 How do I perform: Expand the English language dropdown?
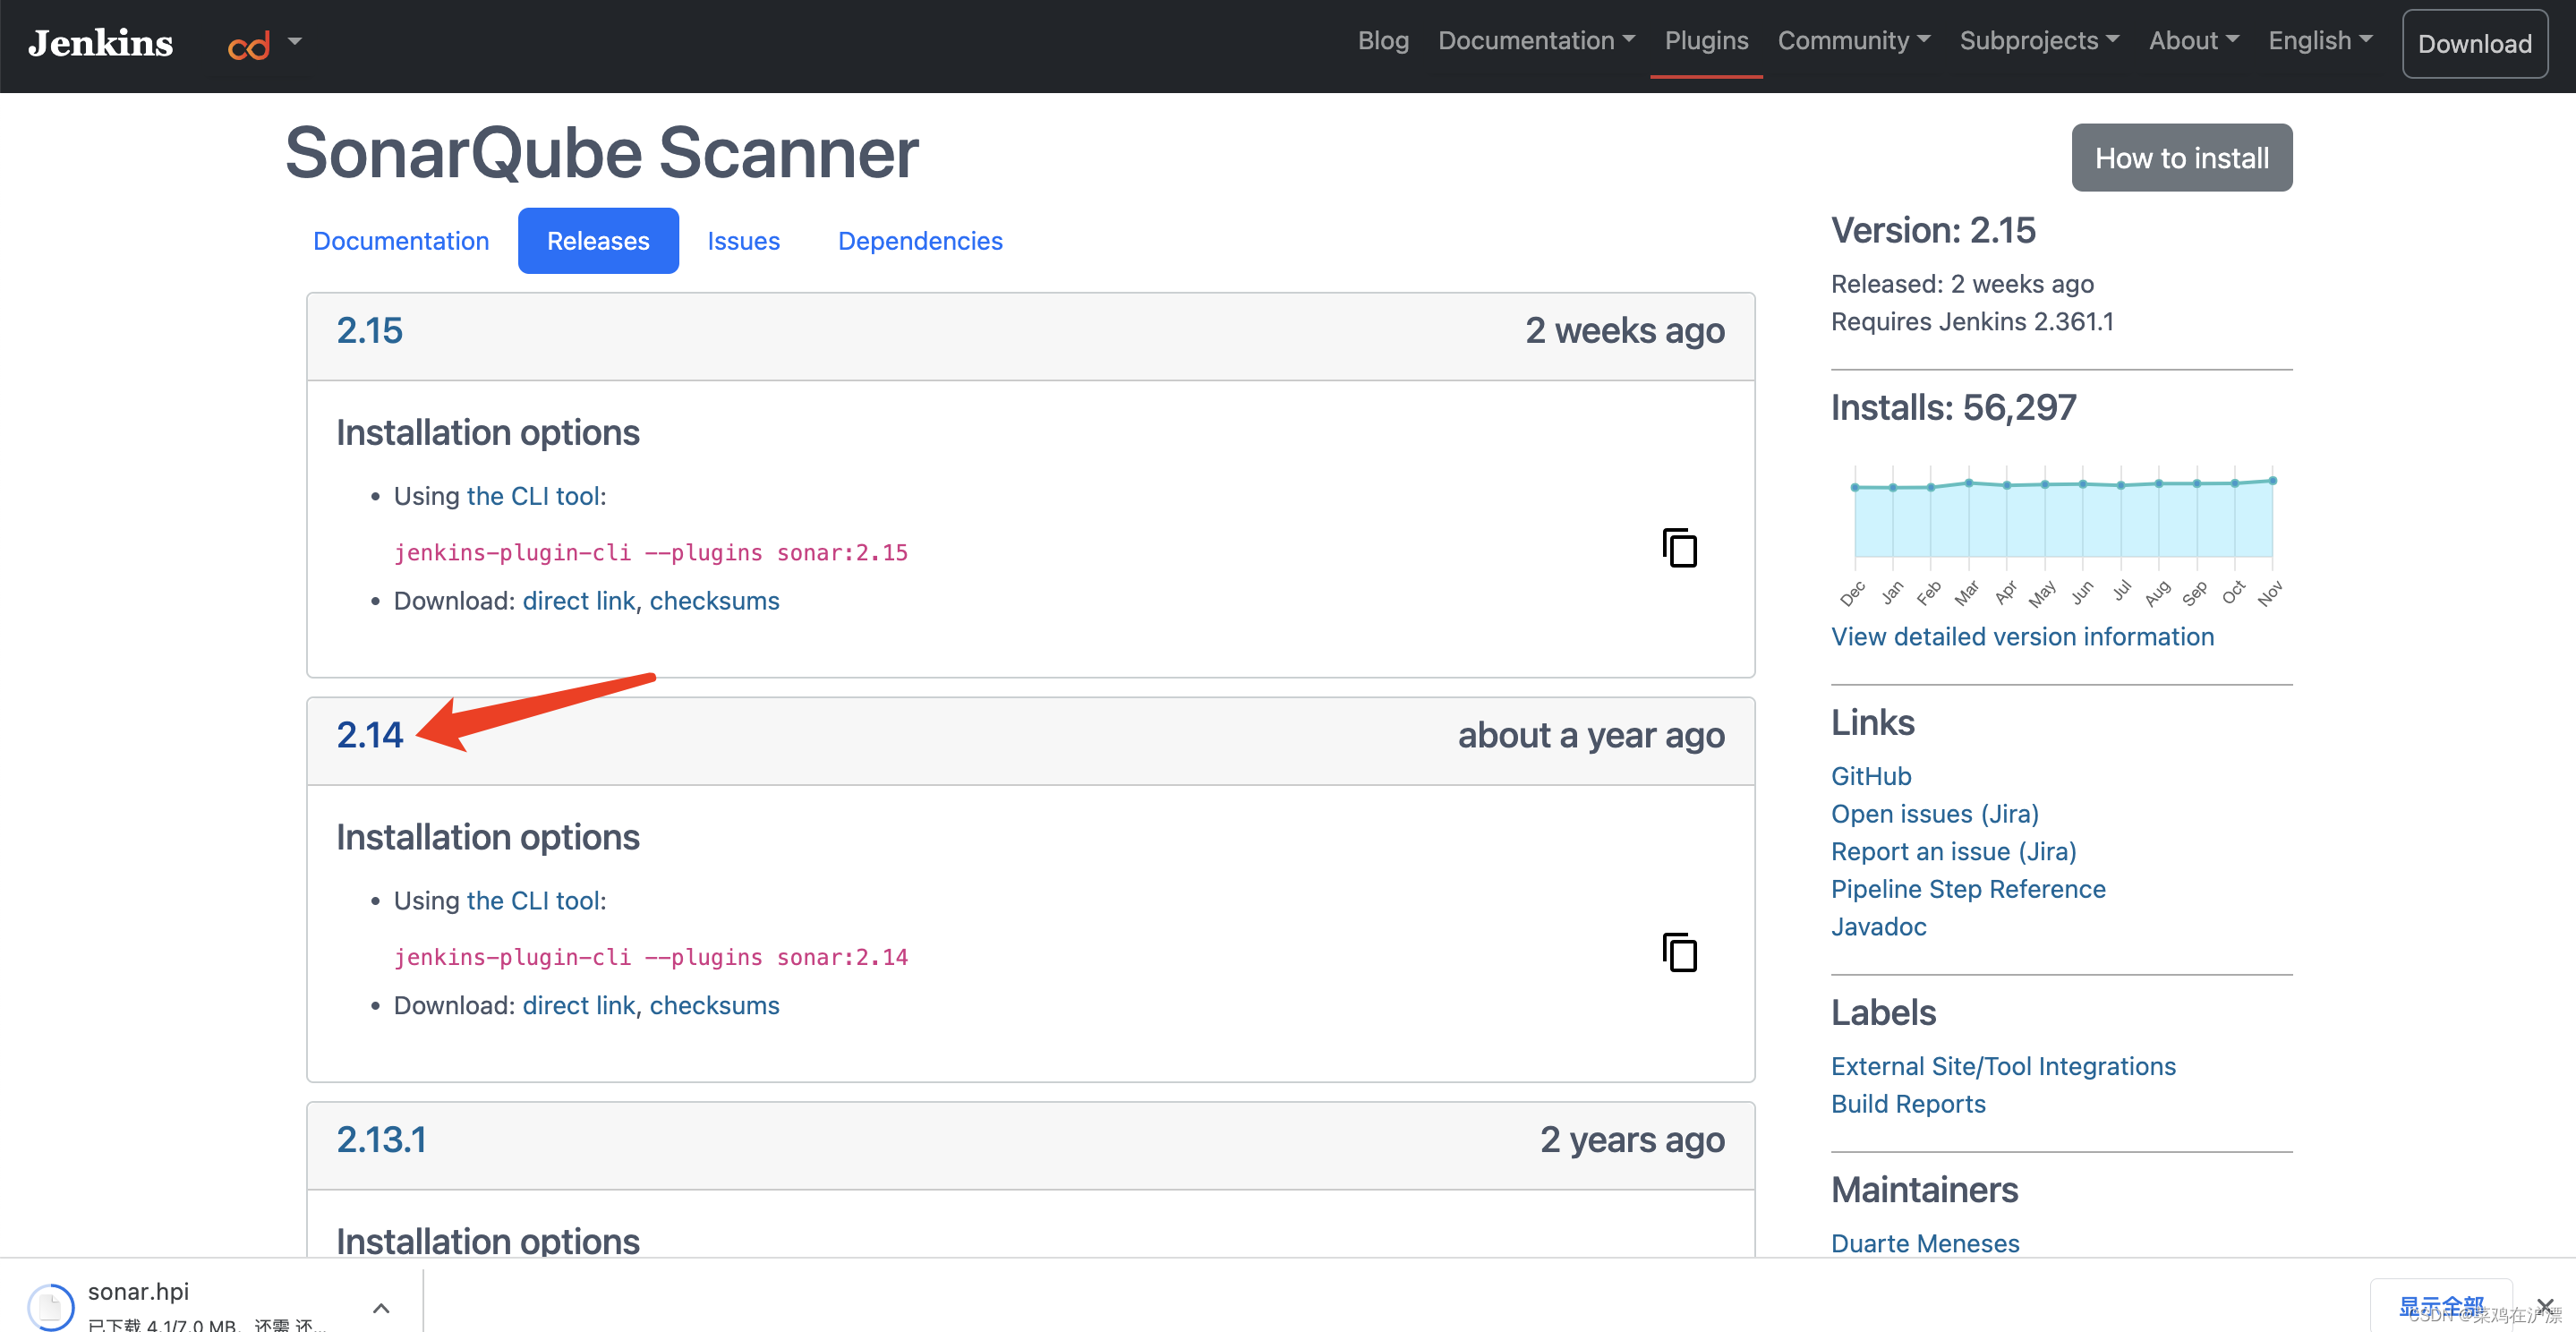(x=2319, y=41)
